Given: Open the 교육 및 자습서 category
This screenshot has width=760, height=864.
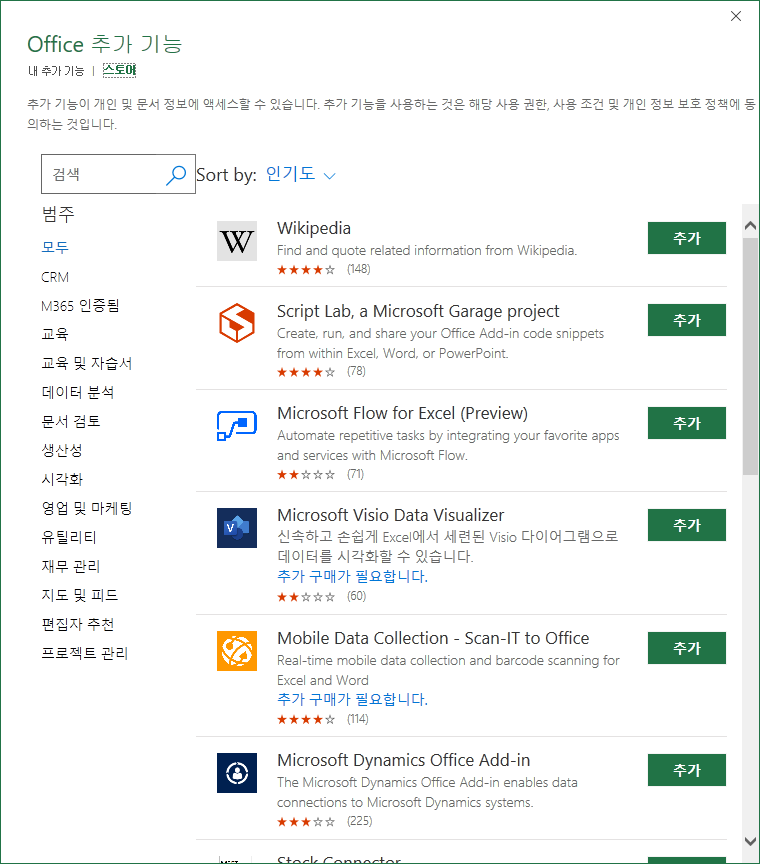Looking at the screenshot, I should [x=87, y=363].
